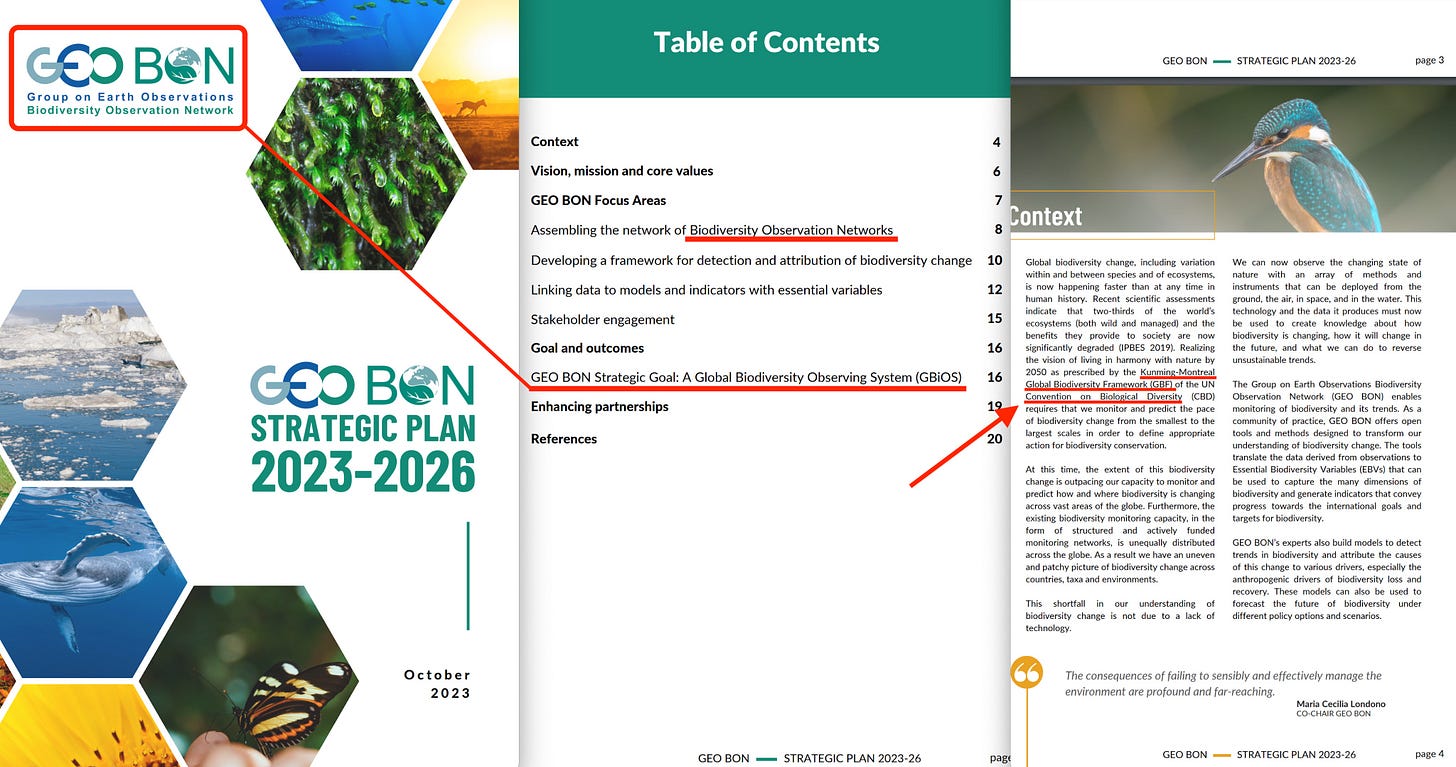
Task: Click page number 6 beside Vision entry
Action: [997, 171]
